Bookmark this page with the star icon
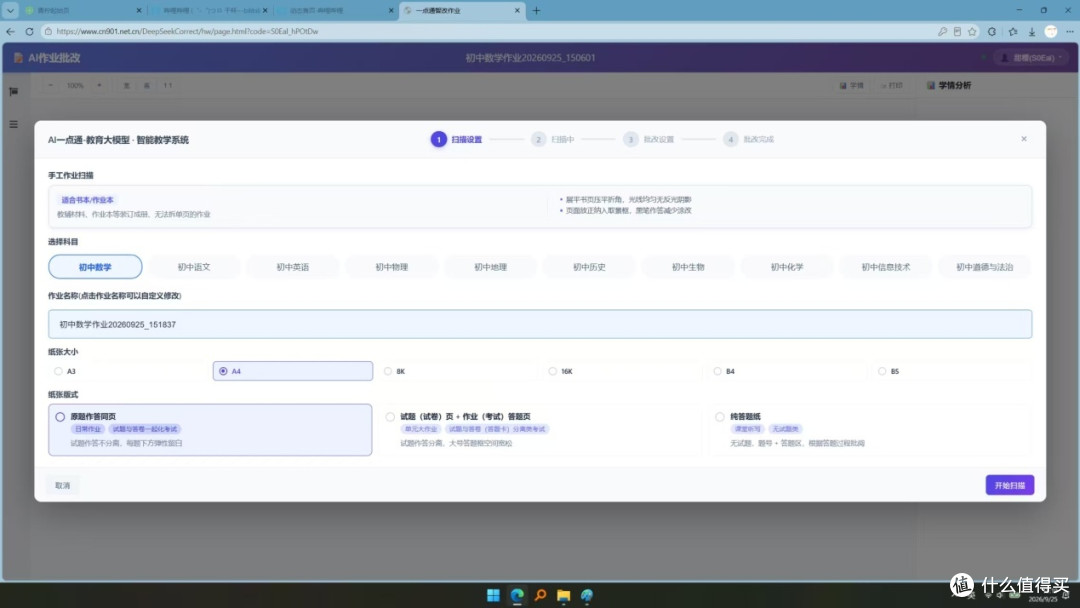Viewport: 1080px width, 608px height. (972, 32)
